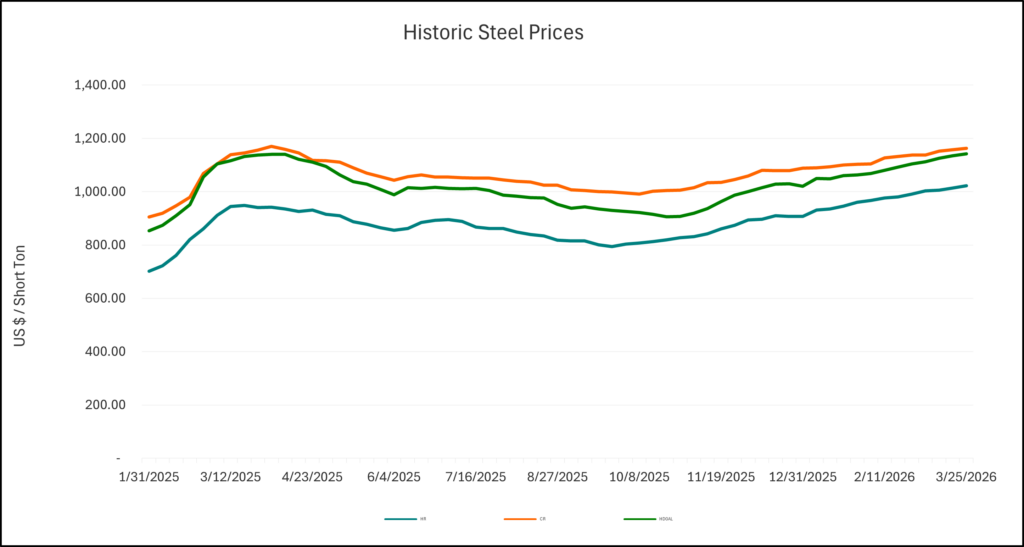Click the "Historic Steel Prices" chart title
The image size is (1024, 547).
coord(493,32)
